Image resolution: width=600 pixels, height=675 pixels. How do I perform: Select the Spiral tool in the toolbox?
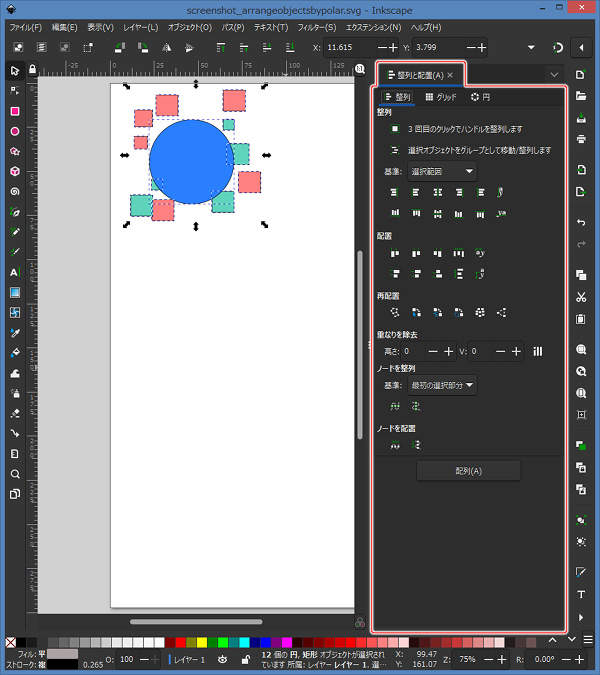point(15,191)
